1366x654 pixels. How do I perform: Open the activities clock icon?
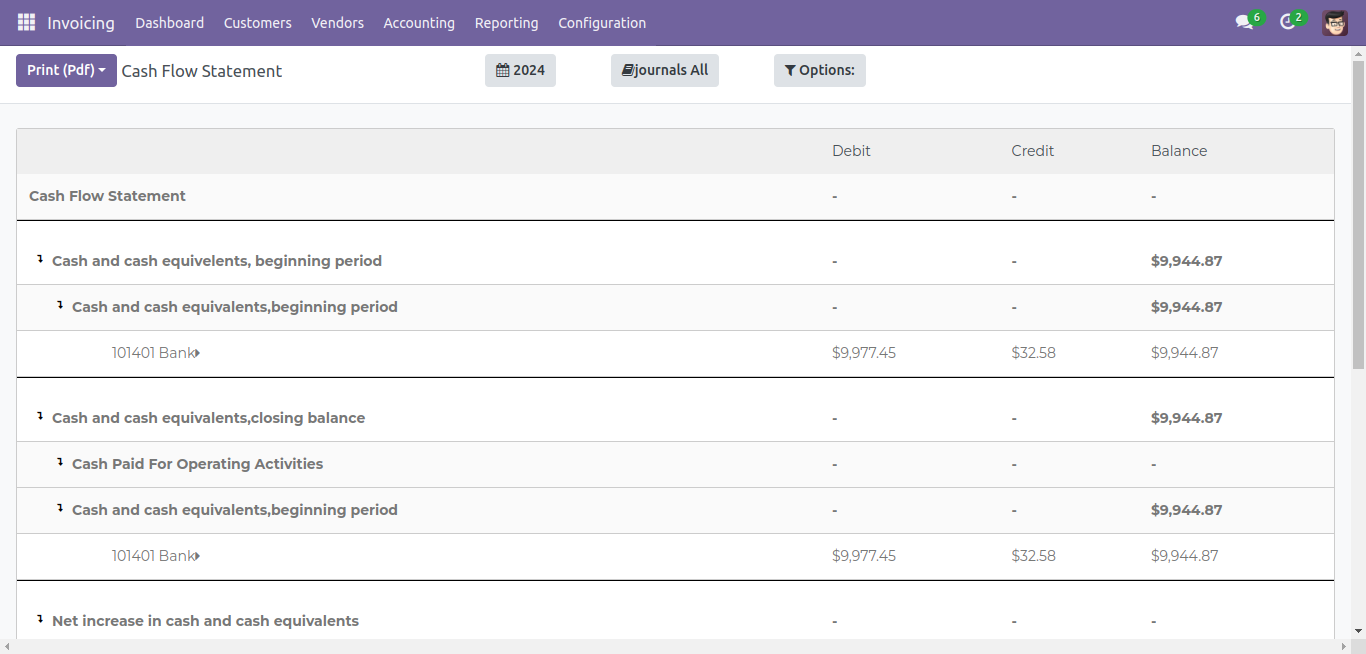[1287, 22]
